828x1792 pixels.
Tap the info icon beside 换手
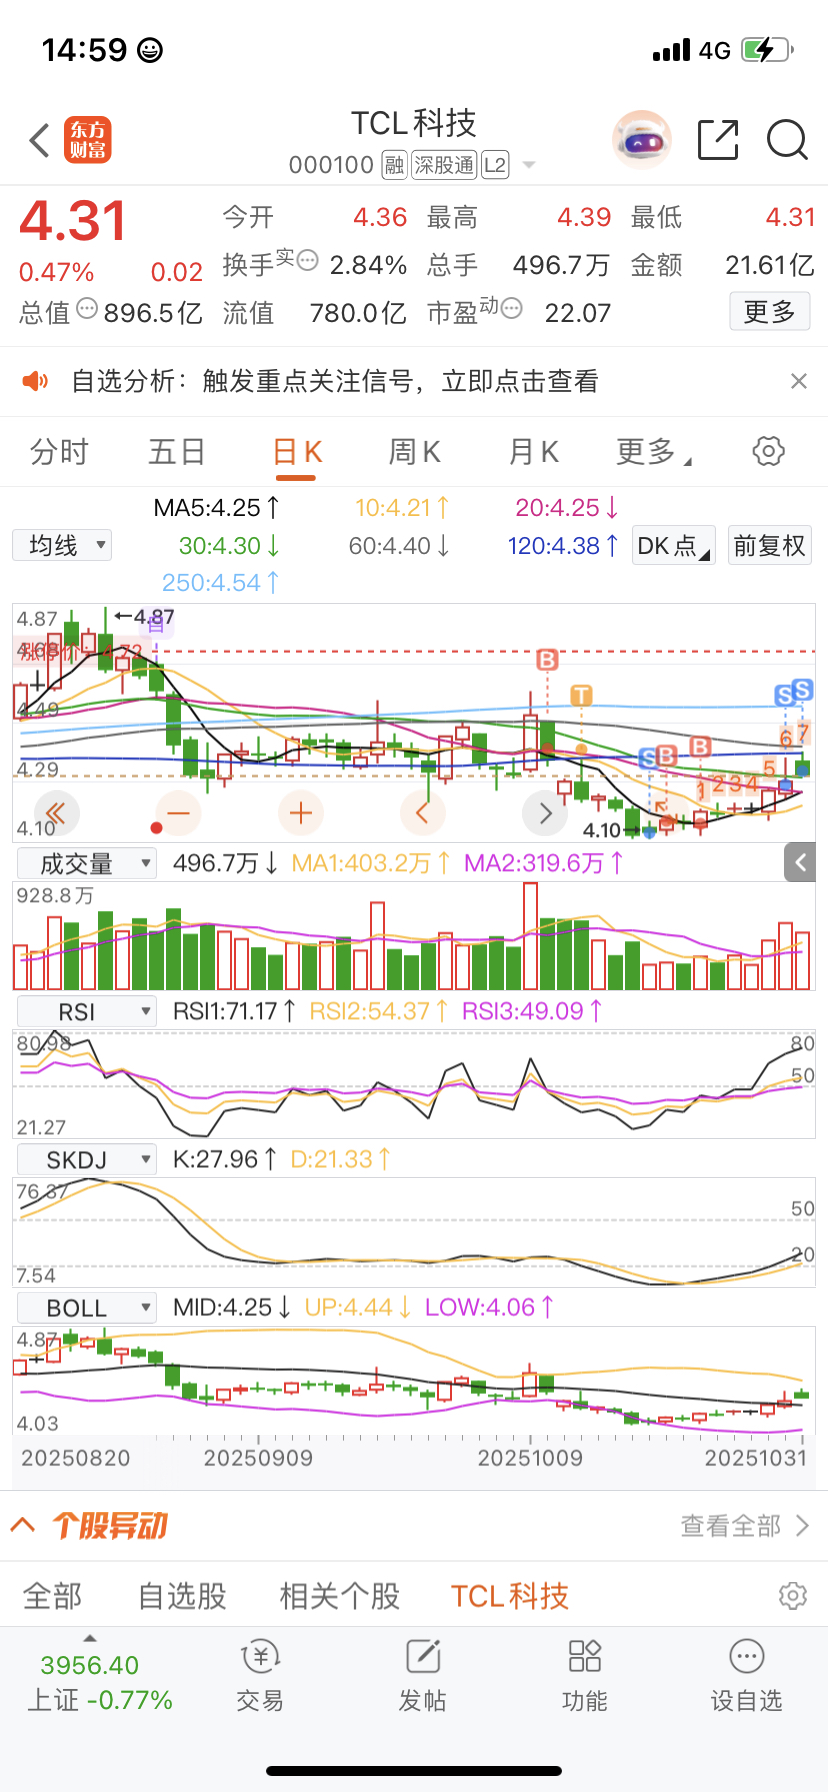tap(308, 260)
